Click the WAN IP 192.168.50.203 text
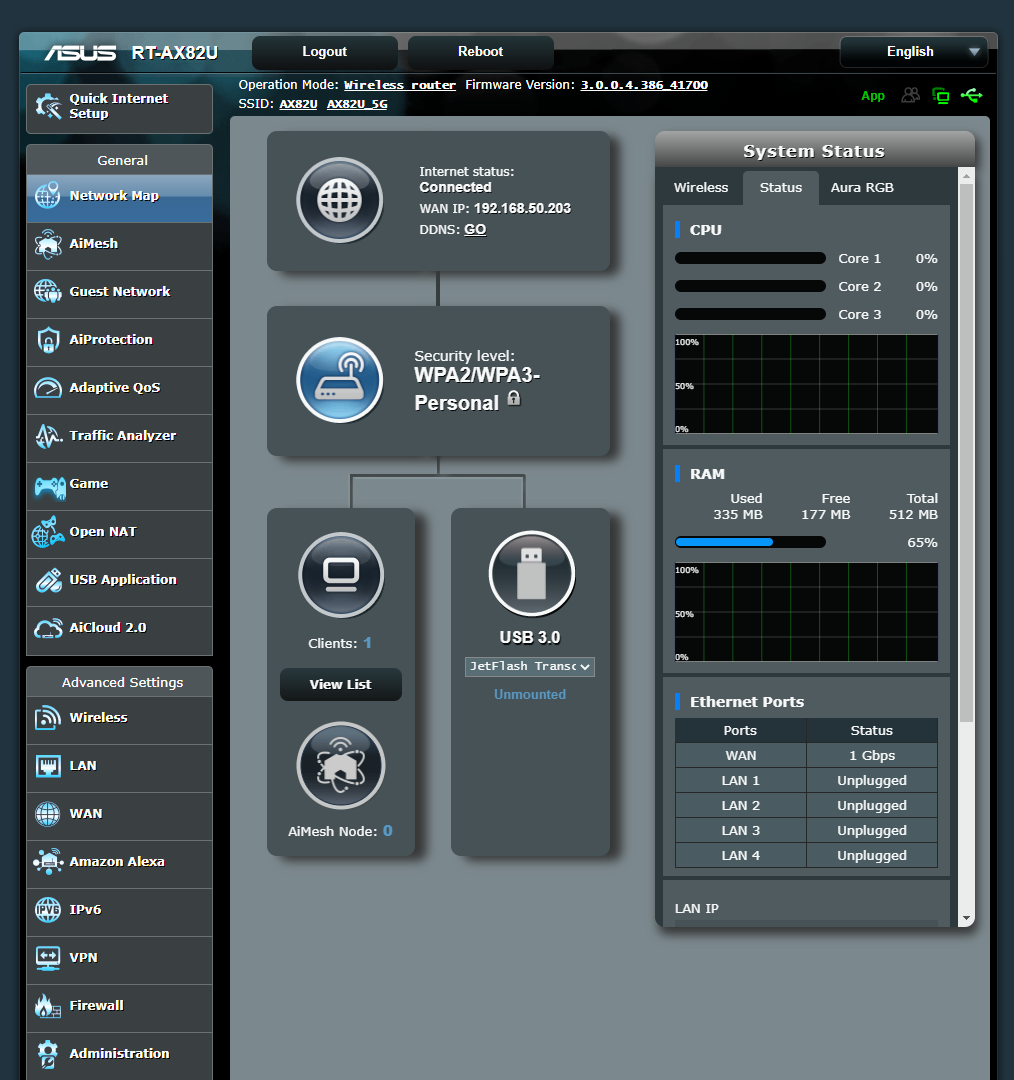1014x1080 pixels. [522, 208]
